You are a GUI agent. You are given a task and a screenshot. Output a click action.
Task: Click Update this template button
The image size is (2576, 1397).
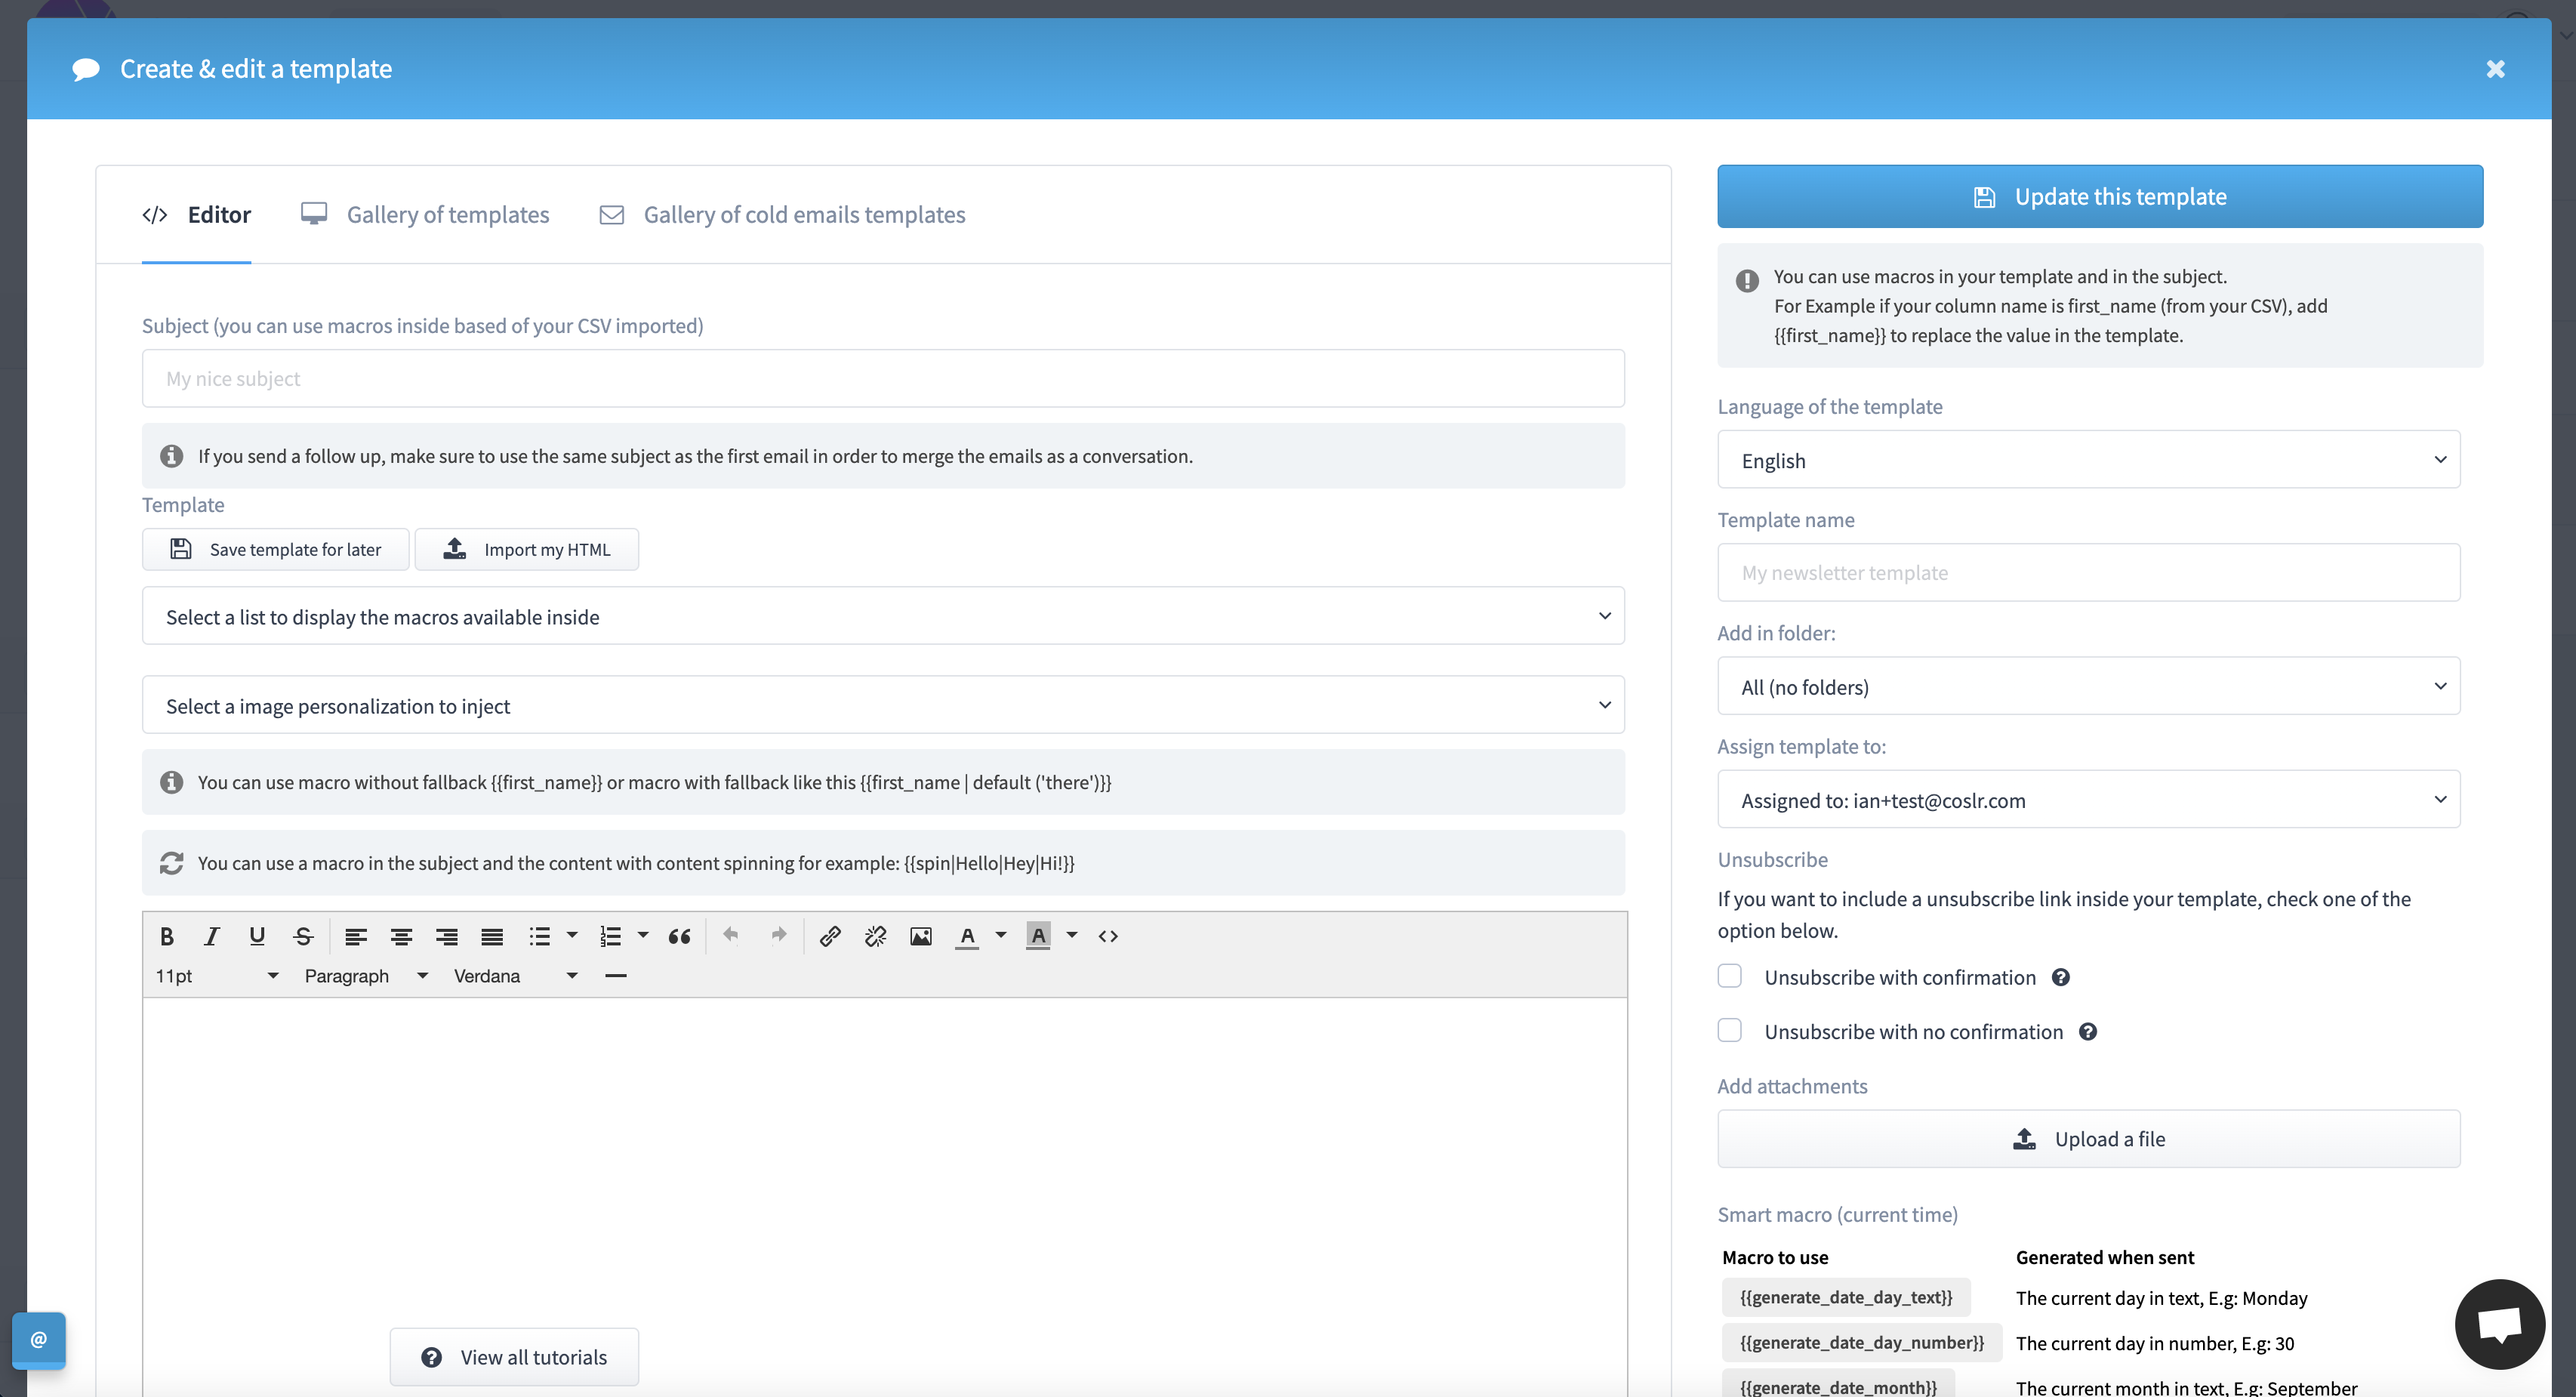pyautogui.click(x=2099, y=197)
